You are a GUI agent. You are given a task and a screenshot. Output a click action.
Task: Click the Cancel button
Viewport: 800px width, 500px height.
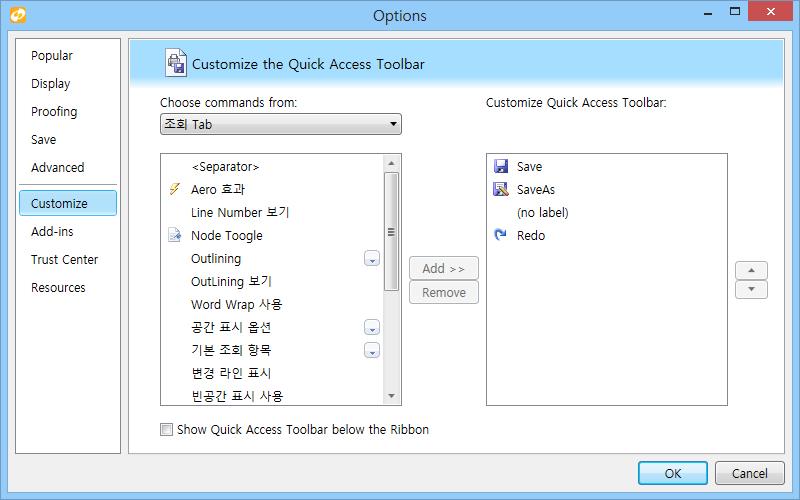point(749,473)
